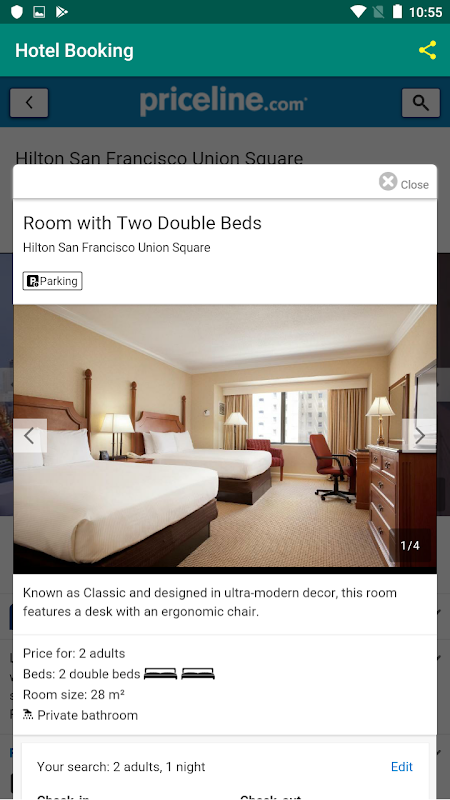
Task: Select the Room with Two Double Beds title
Action: 142,223
